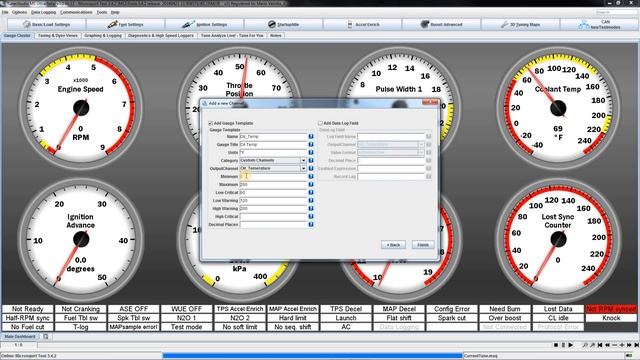This screenshot has width=640, height=360.
Task: Click in the Maximum input field
Action: coord(273,184)
